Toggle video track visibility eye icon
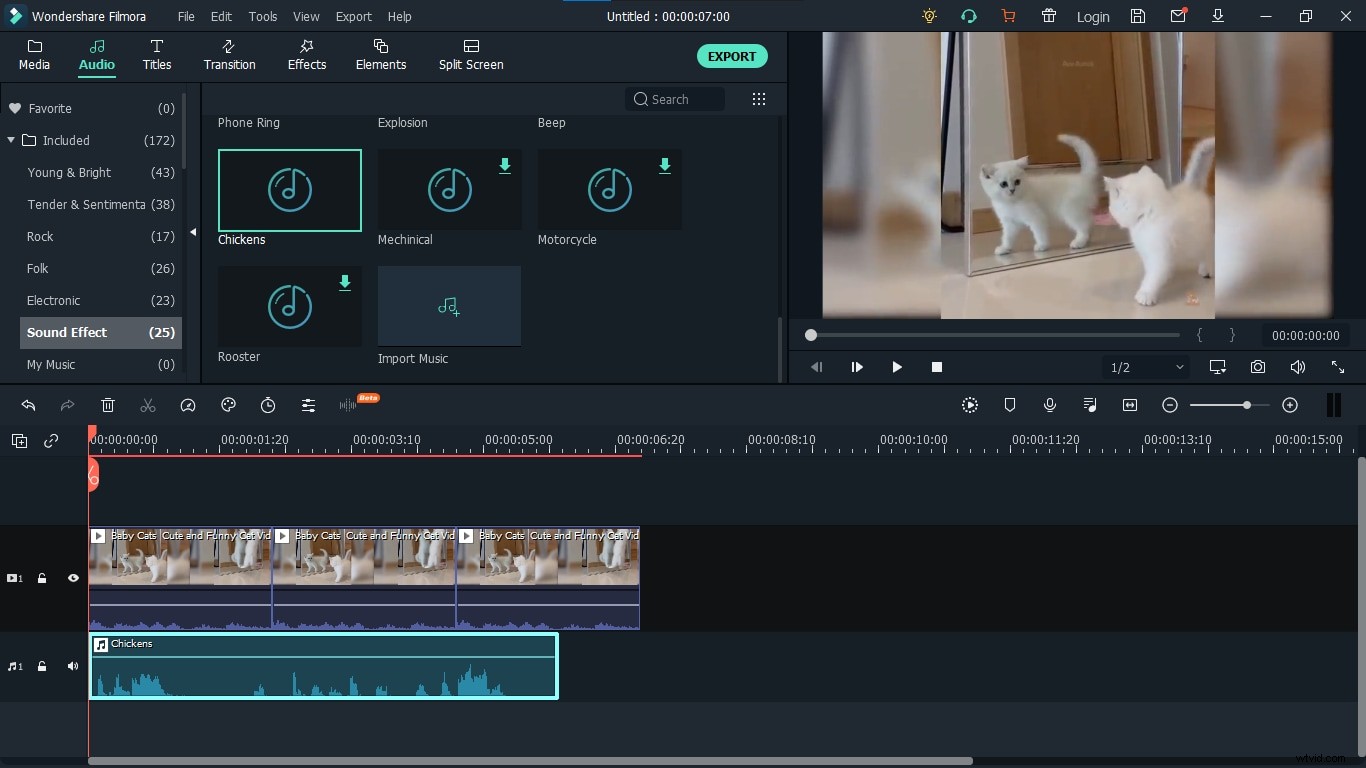 (72, 578)
